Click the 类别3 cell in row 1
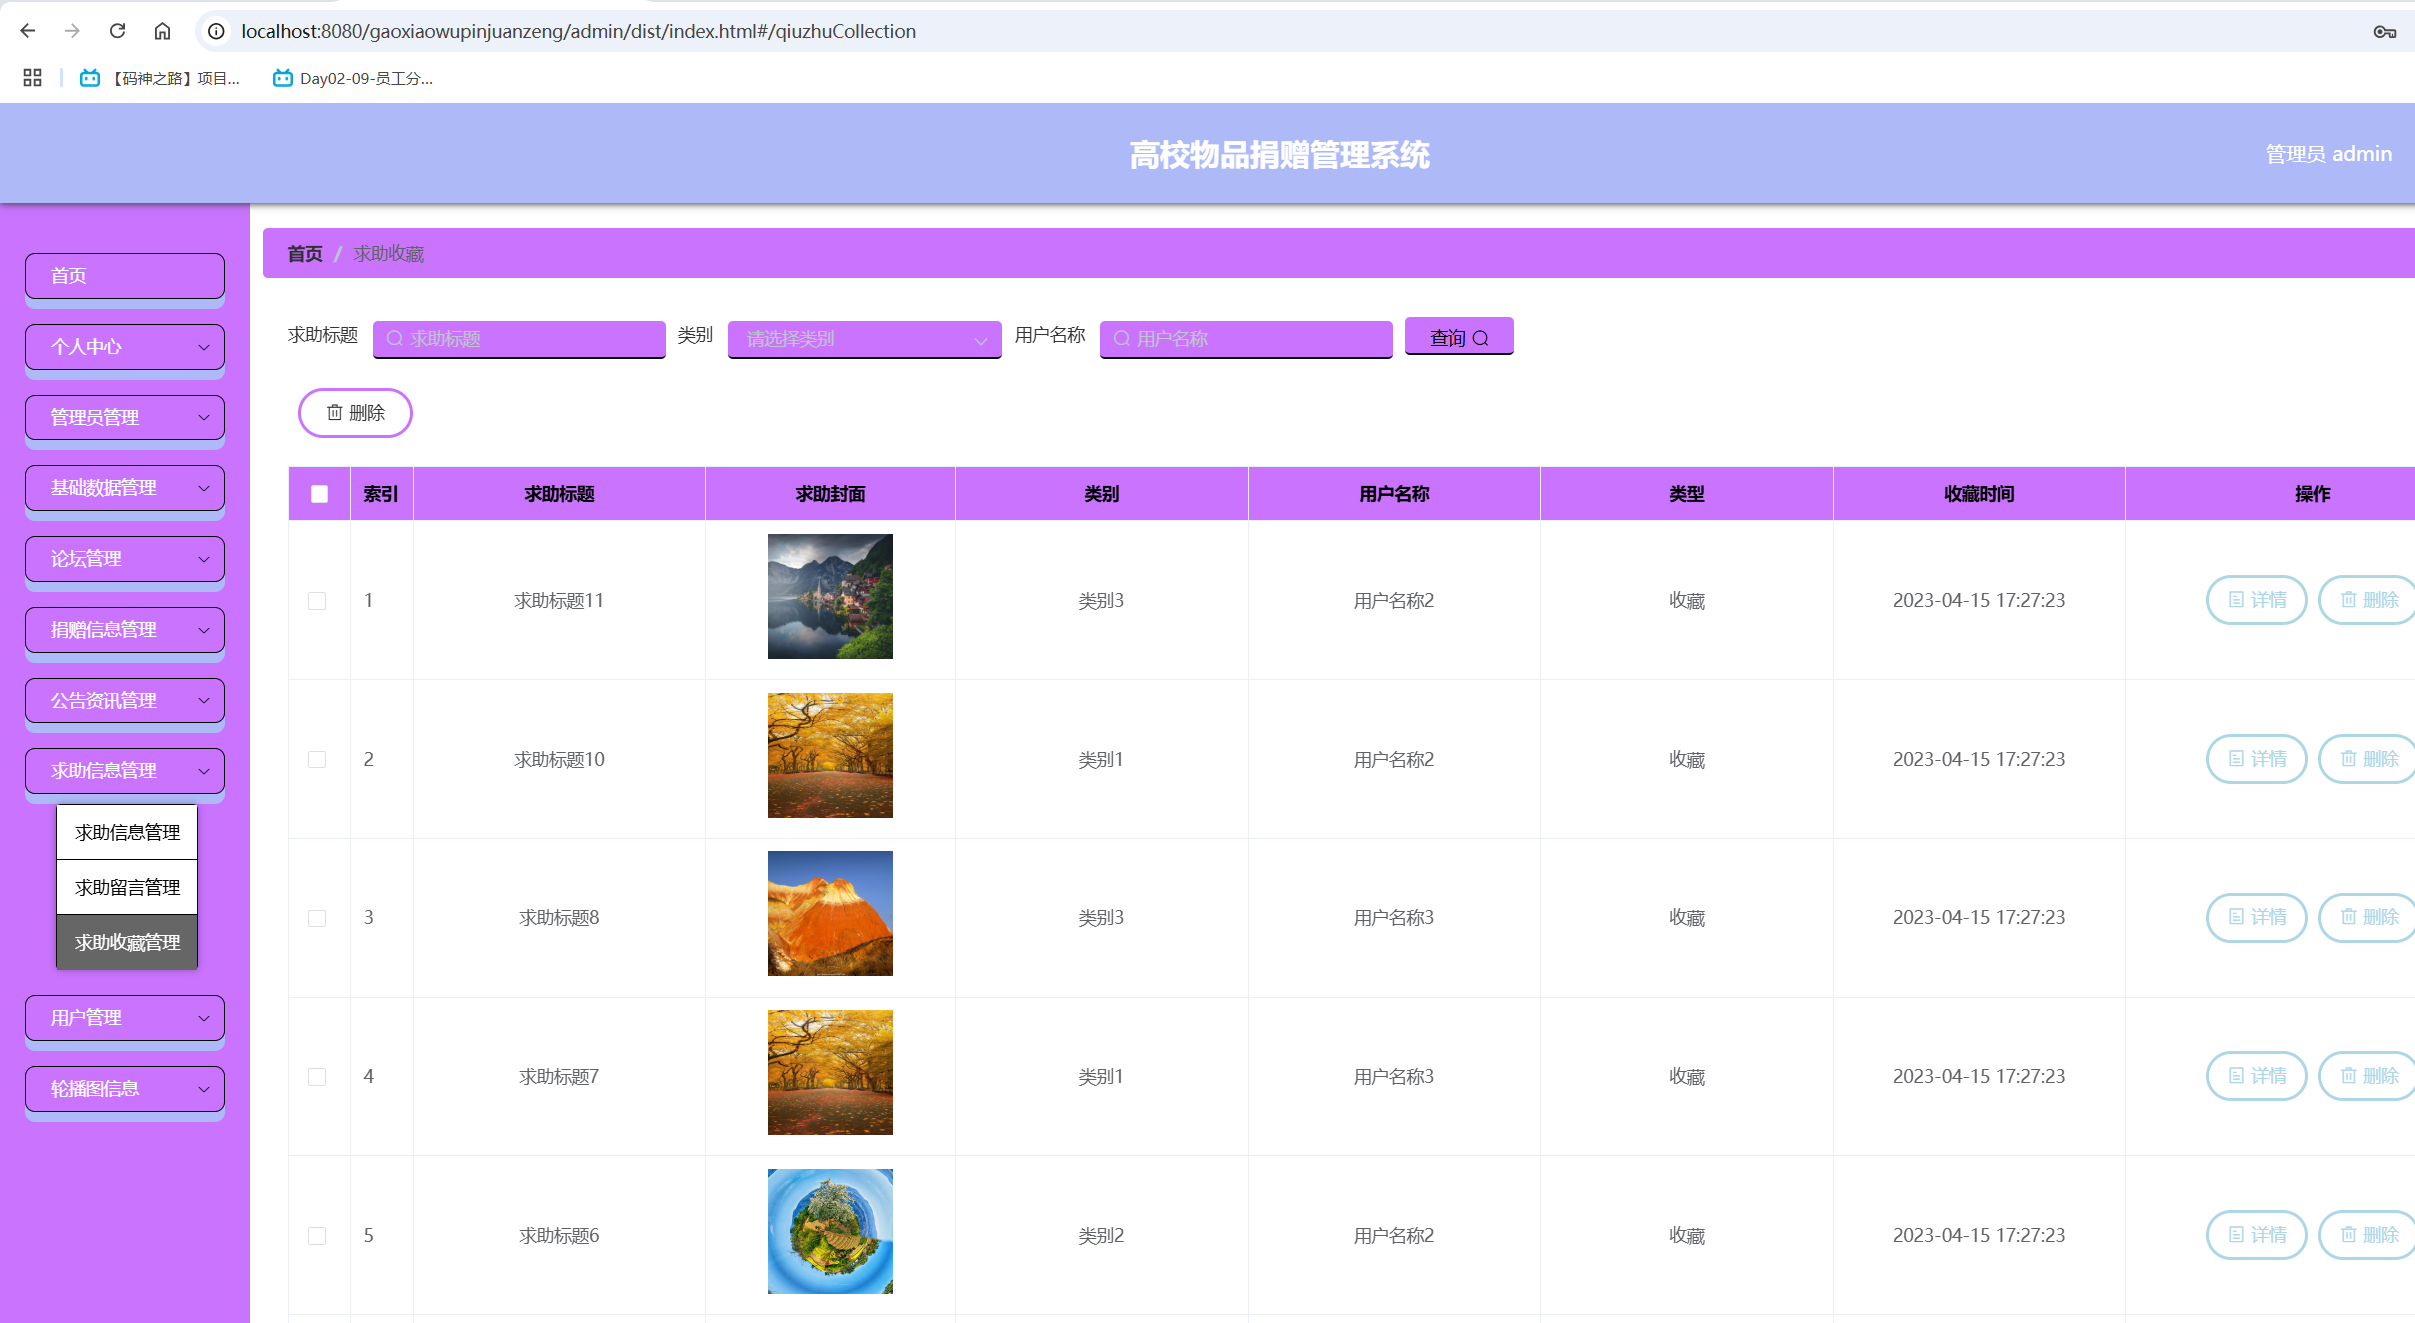The width and height of the screenshot is (2415, 1323). [1101, 601]
